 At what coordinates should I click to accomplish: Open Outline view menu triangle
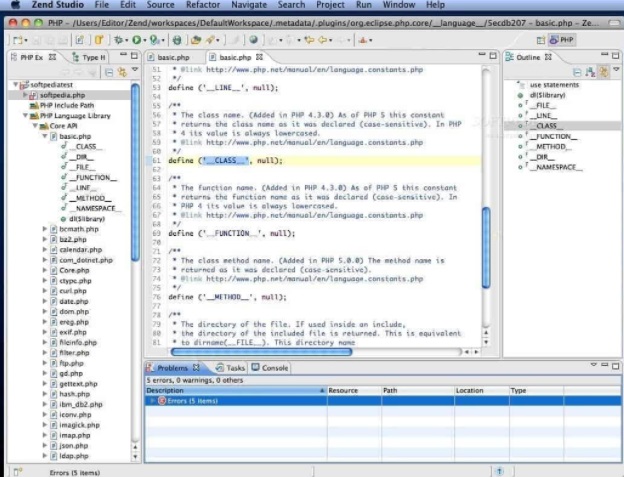pos(616,69)
